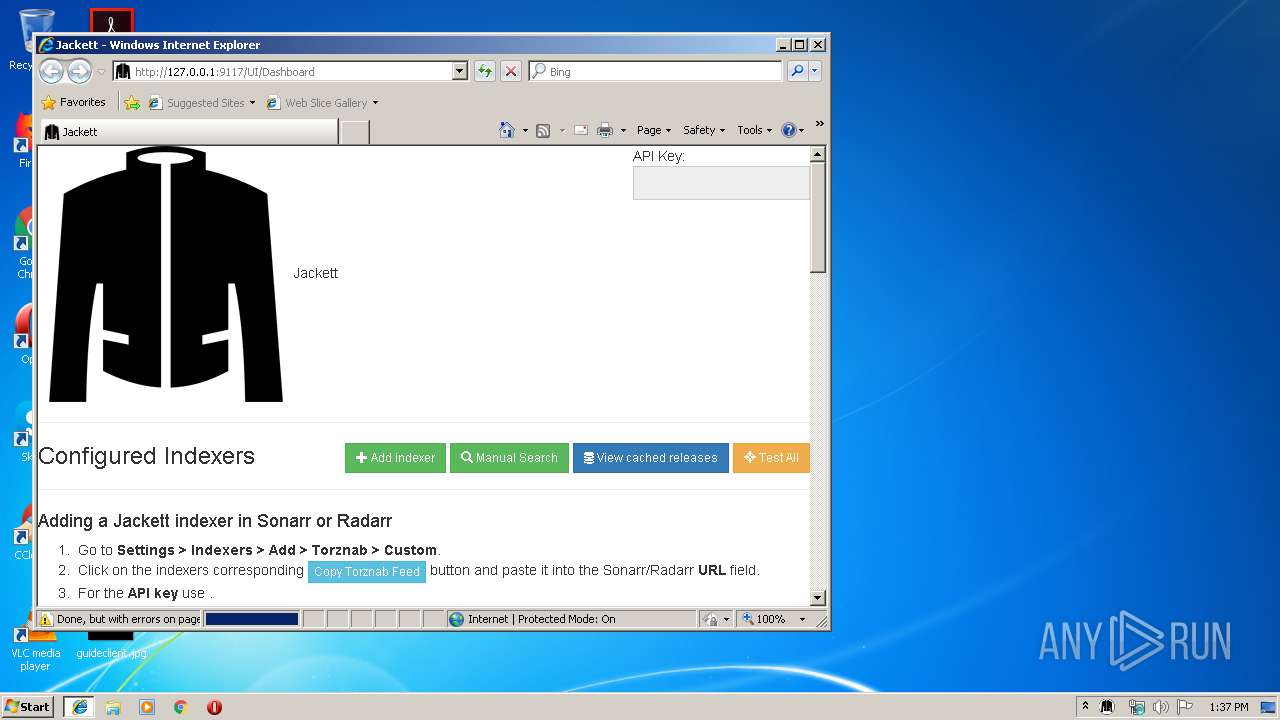Open a new blank tab

pyautogui.click(x=355, y=132)
